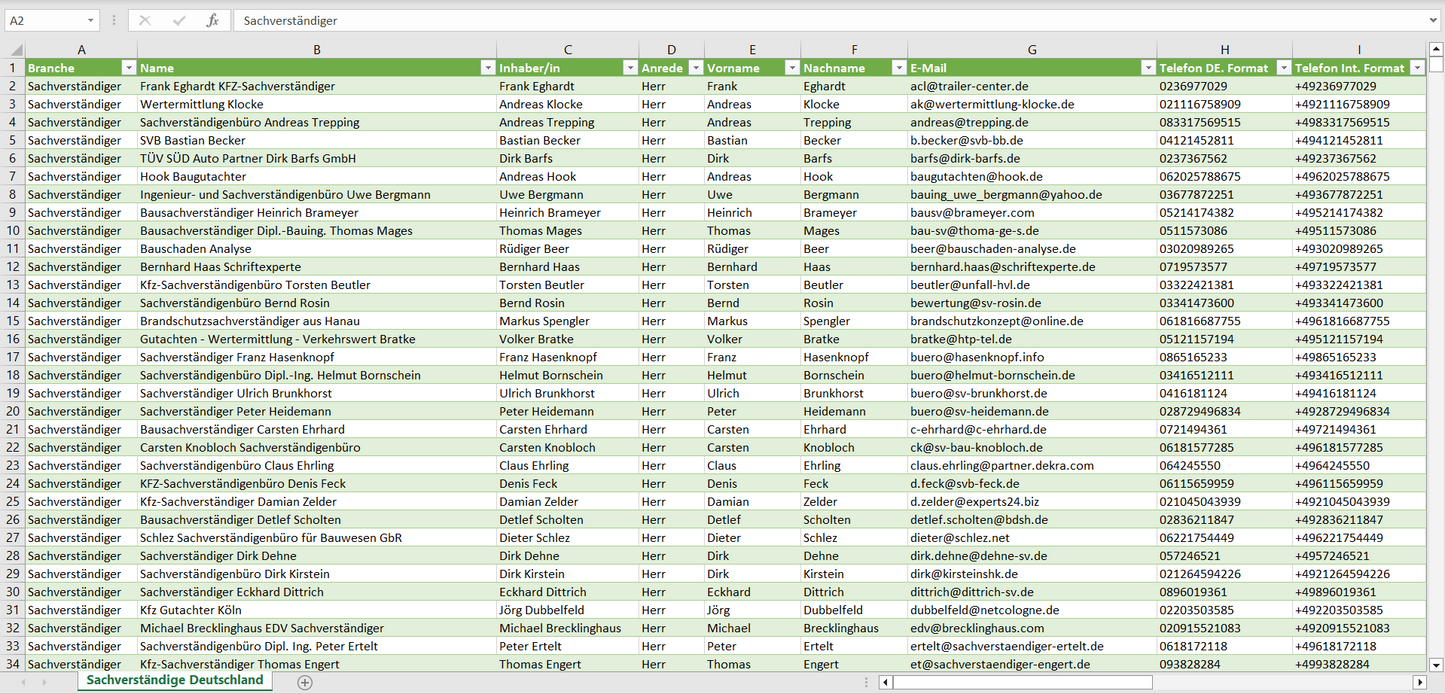Click the horizontal scrollbar thumb
1445x694 pixels.
1020,682
